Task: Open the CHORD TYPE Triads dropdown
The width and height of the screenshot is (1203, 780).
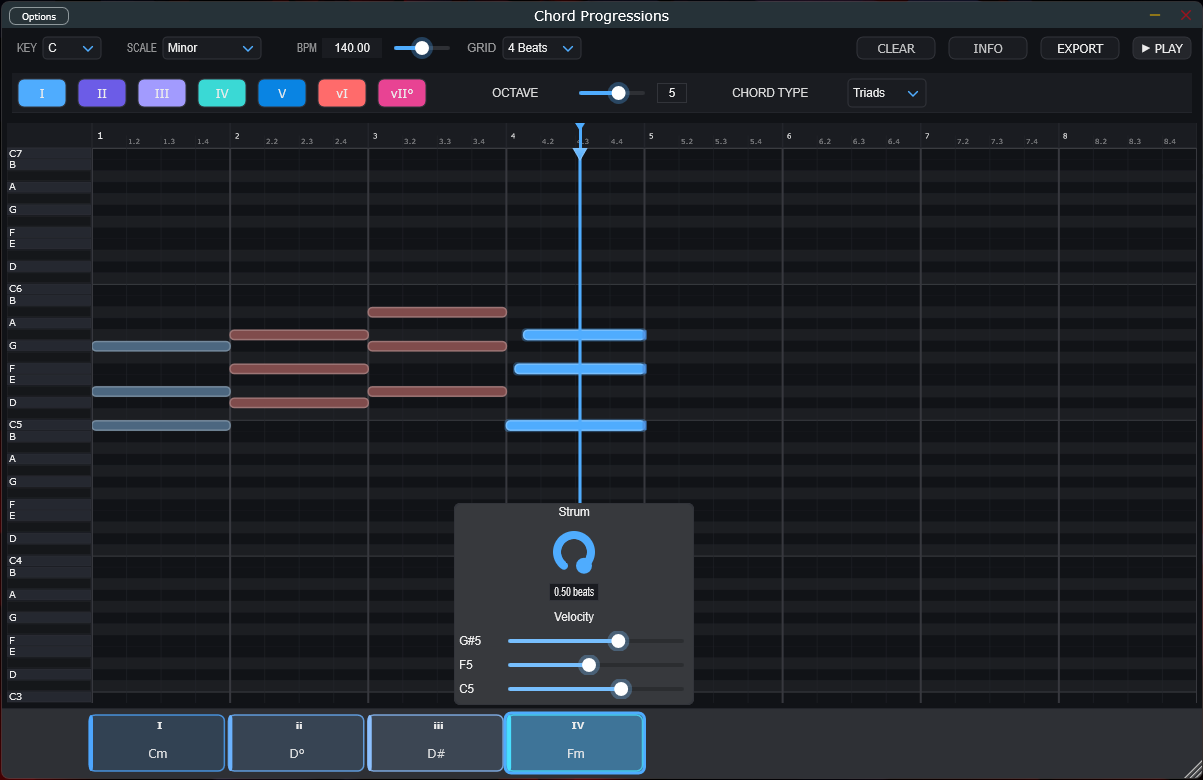Action: pyautogui.click(x=886, y=93)
